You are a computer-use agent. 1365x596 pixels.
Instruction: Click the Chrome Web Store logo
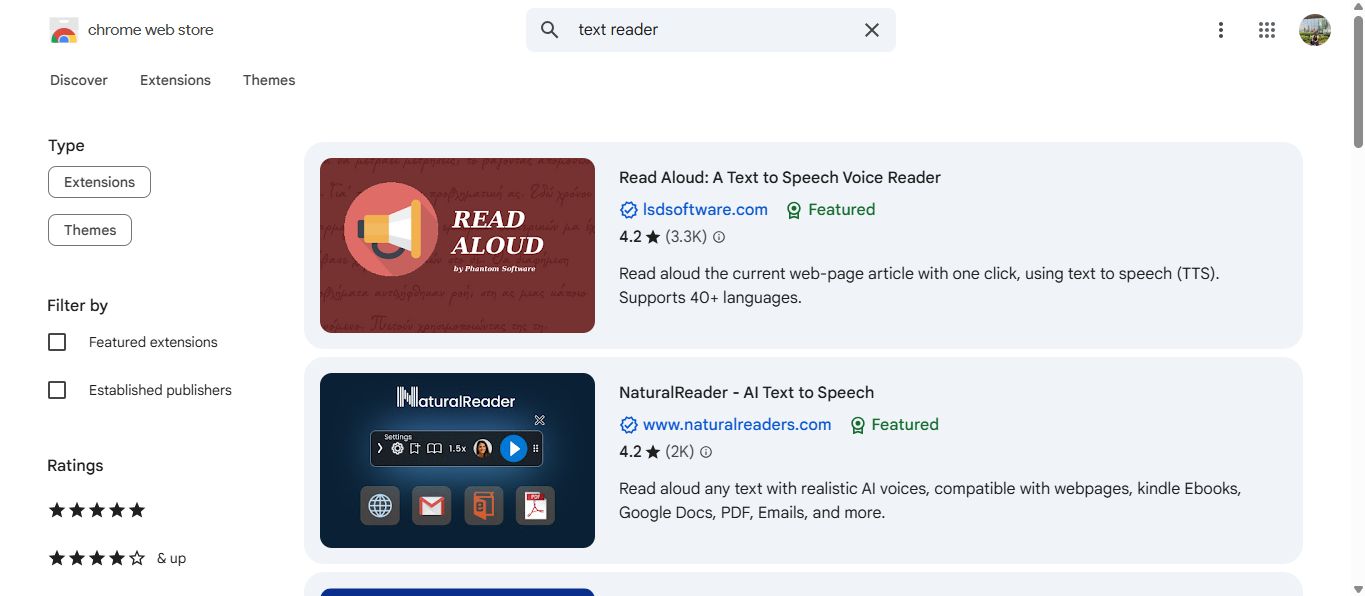tap(64, 30)
